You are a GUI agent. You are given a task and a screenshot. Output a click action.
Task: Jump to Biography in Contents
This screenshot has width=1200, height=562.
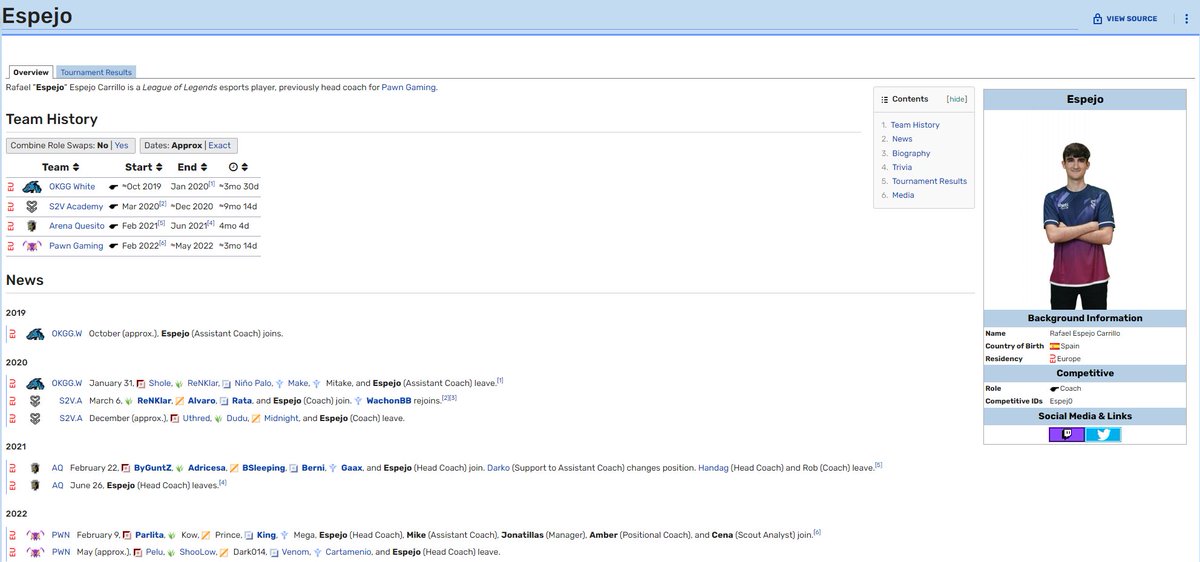click(x=911, y=153)
